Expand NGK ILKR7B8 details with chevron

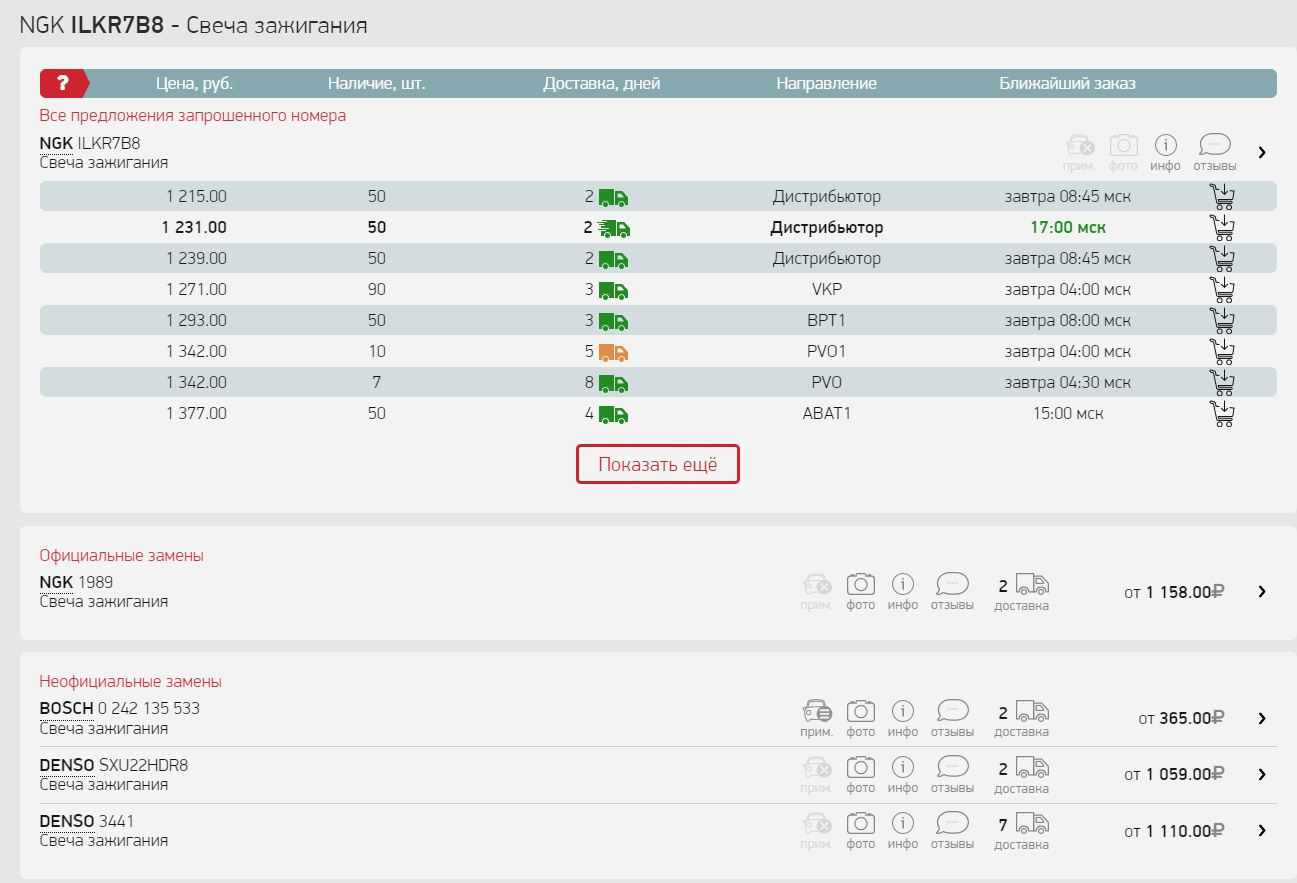(1262, 152)
